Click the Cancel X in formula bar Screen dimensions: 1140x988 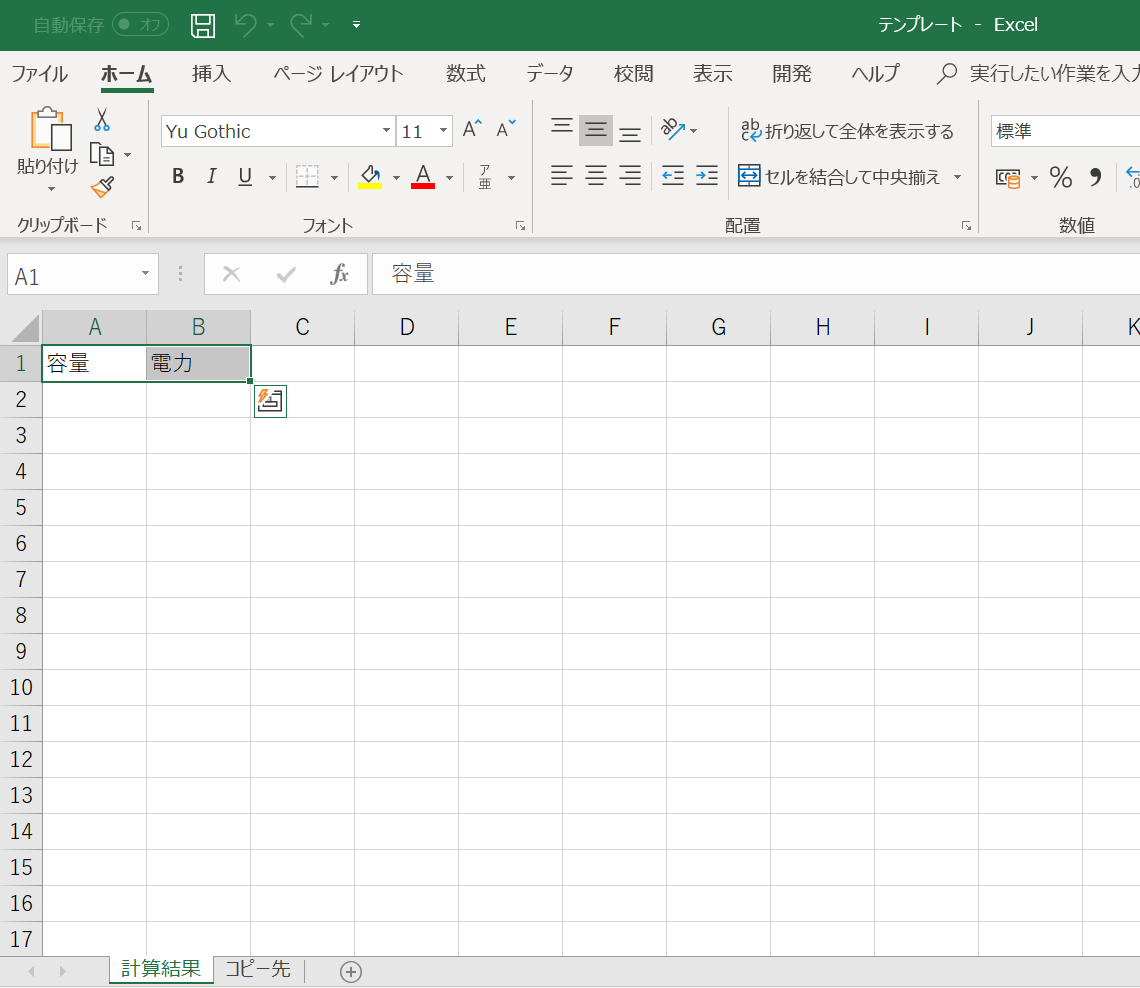click(x=231, y=274)
